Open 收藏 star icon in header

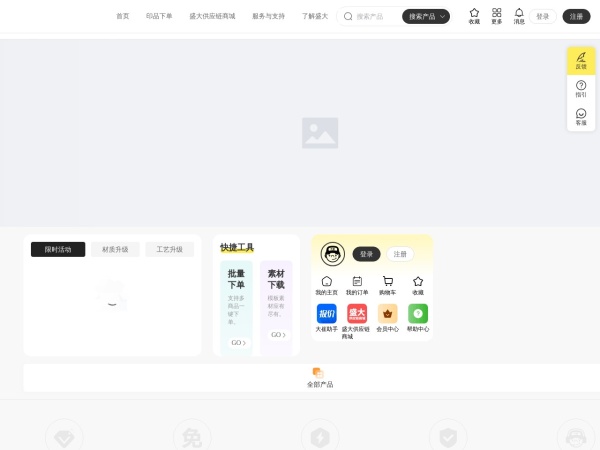tap(474, 16)
